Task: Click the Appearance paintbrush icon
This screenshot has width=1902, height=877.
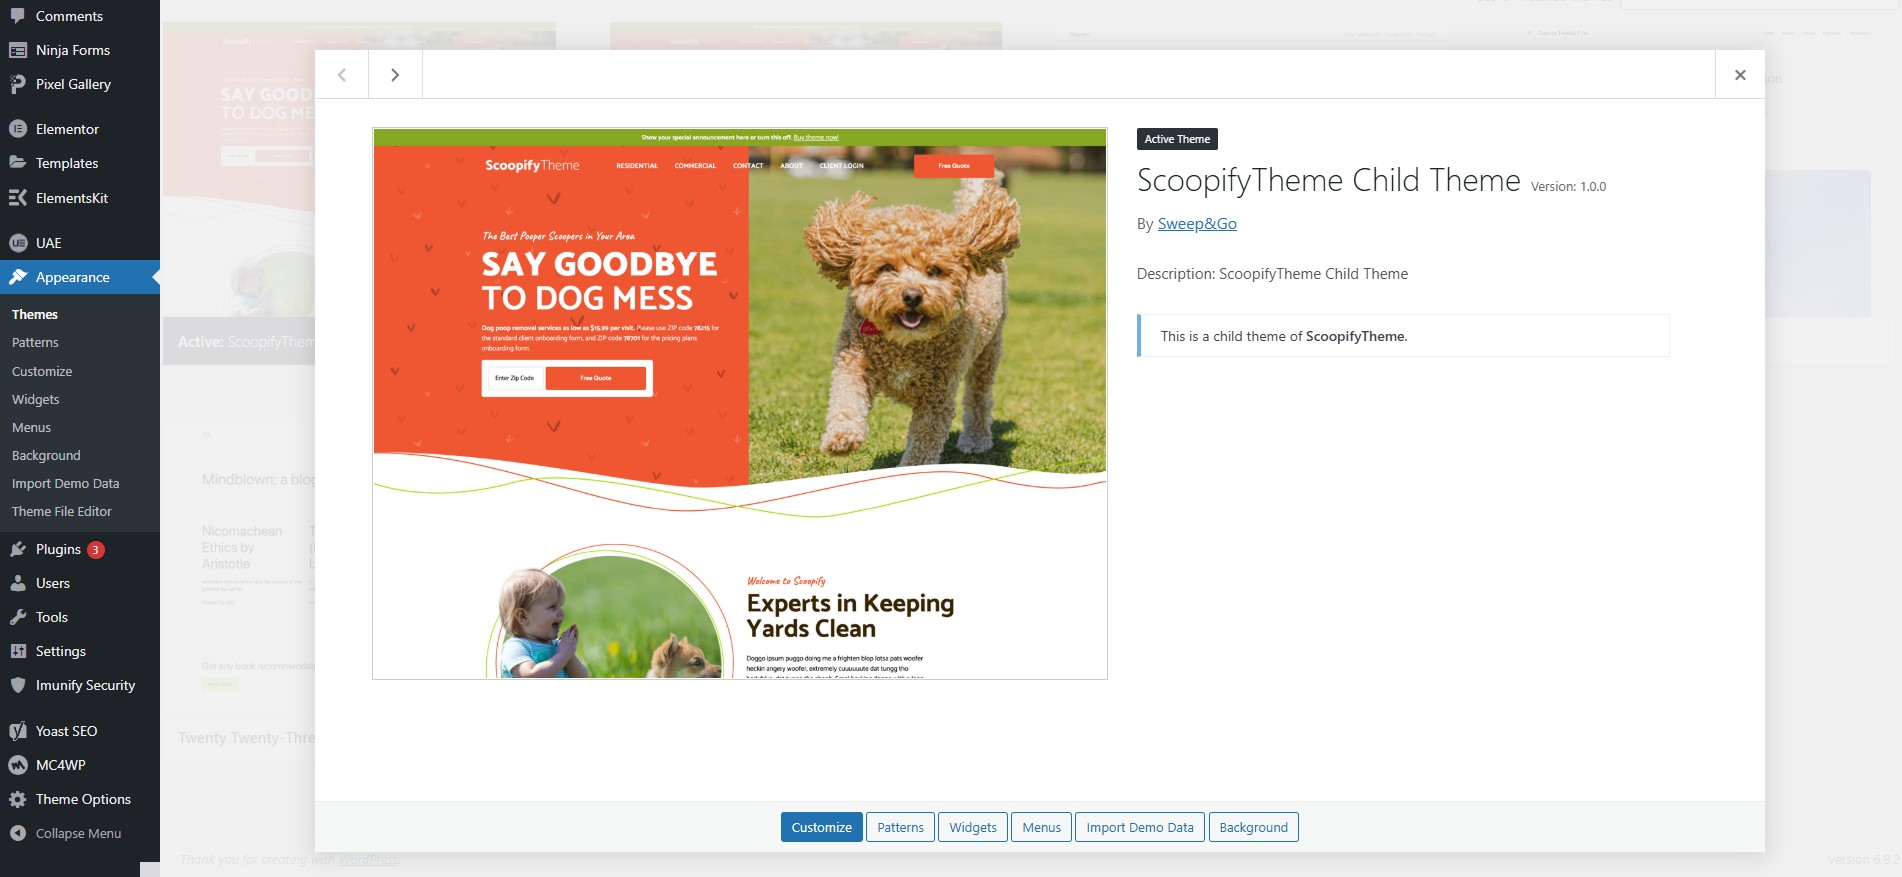Action: 18,277
